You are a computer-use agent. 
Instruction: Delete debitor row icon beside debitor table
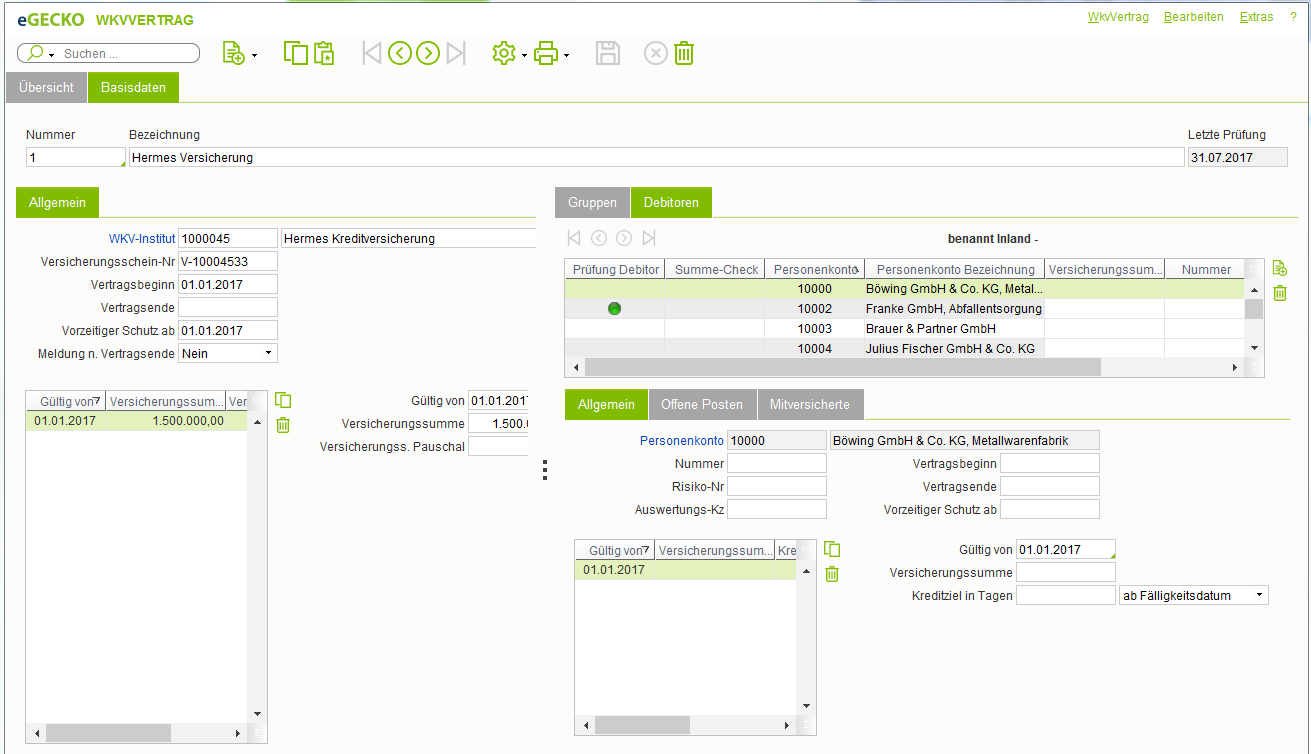tap(1279, 293)
